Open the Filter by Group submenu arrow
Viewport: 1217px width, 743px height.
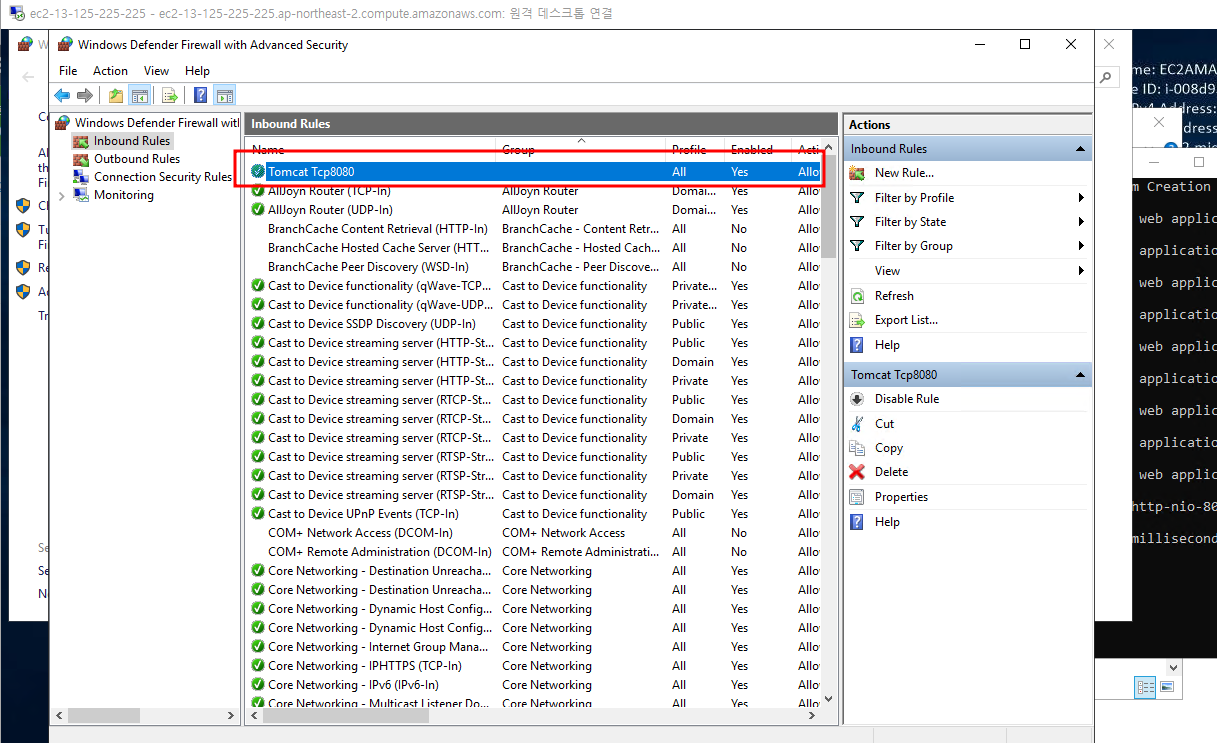click(1081, 246)
